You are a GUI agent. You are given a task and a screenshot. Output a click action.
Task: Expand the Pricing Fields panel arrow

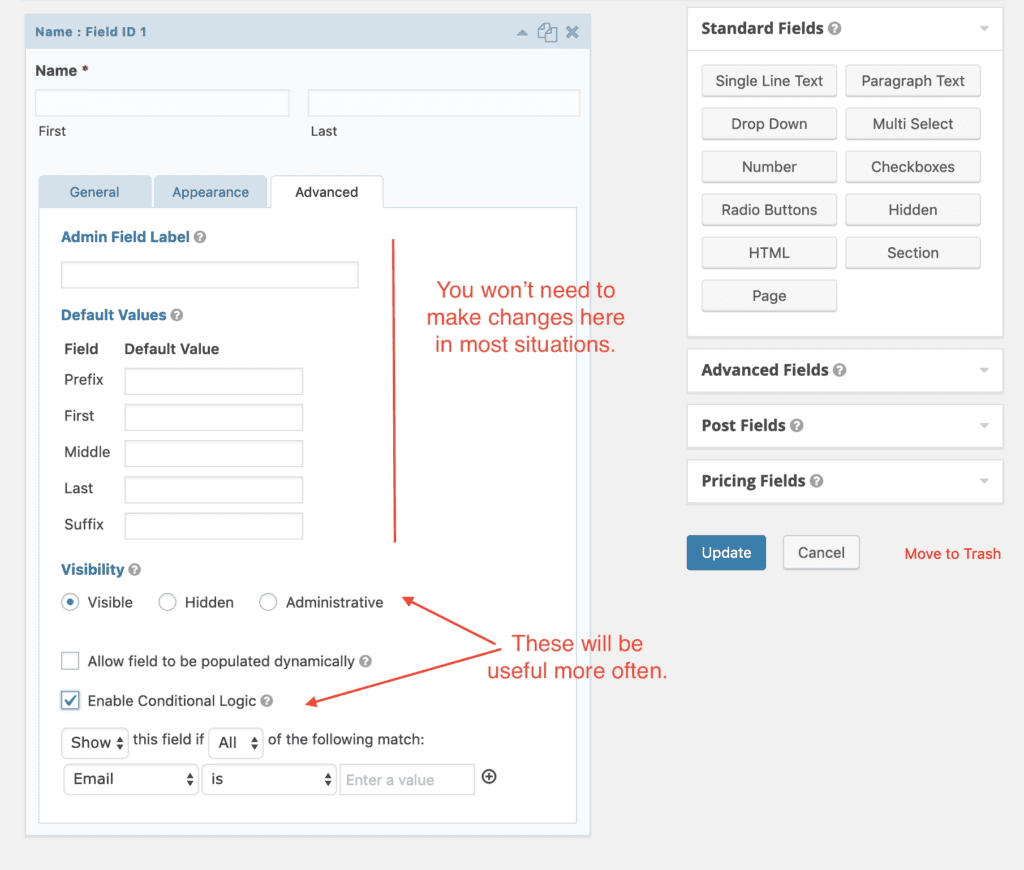[984, 481]
